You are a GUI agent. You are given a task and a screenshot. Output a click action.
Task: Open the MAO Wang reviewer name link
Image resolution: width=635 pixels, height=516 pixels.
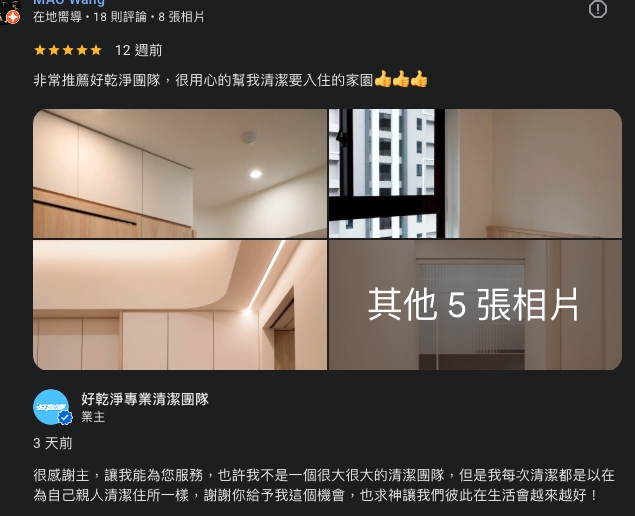pyautogui.click(x=69, y=2)
